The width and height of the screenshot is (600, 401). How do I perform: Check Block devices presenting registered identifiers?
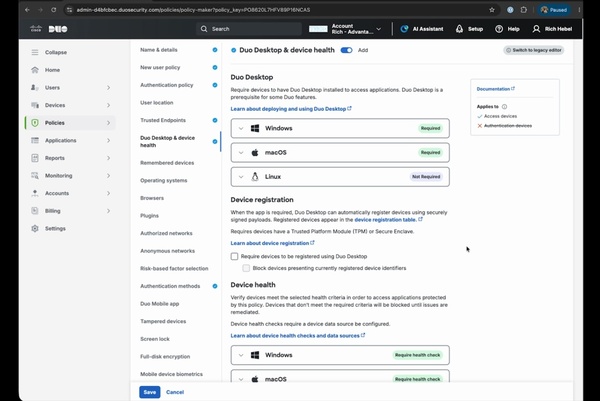tap(246, 268)
